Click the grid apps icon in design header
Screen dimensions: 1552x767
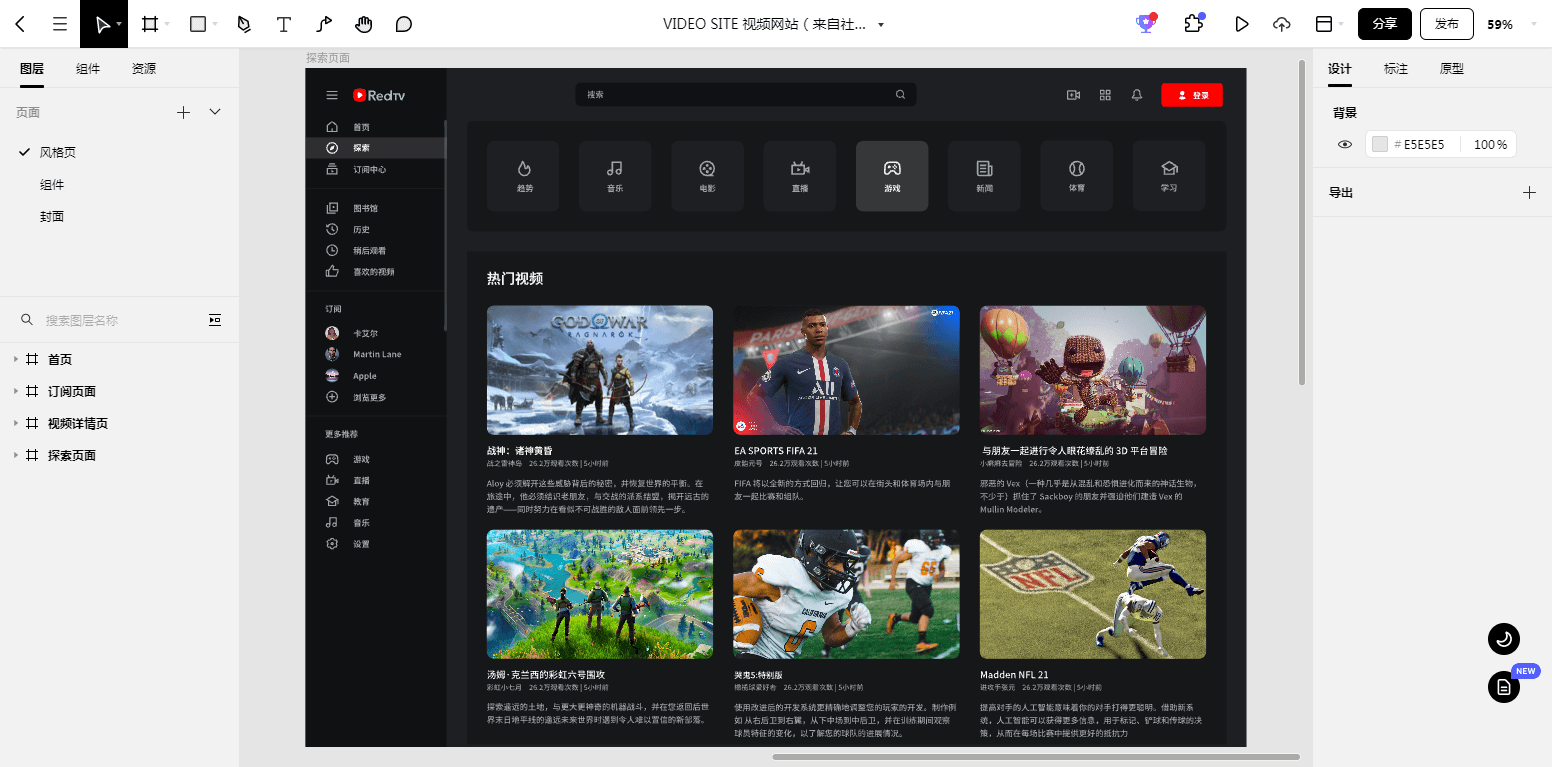pyautogui.click(x=1105, y=95)
